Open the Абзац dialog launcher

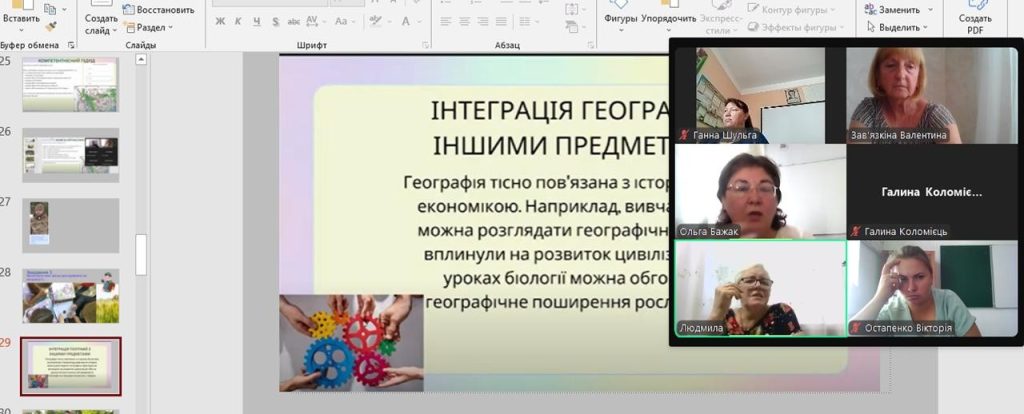point(590,45)
